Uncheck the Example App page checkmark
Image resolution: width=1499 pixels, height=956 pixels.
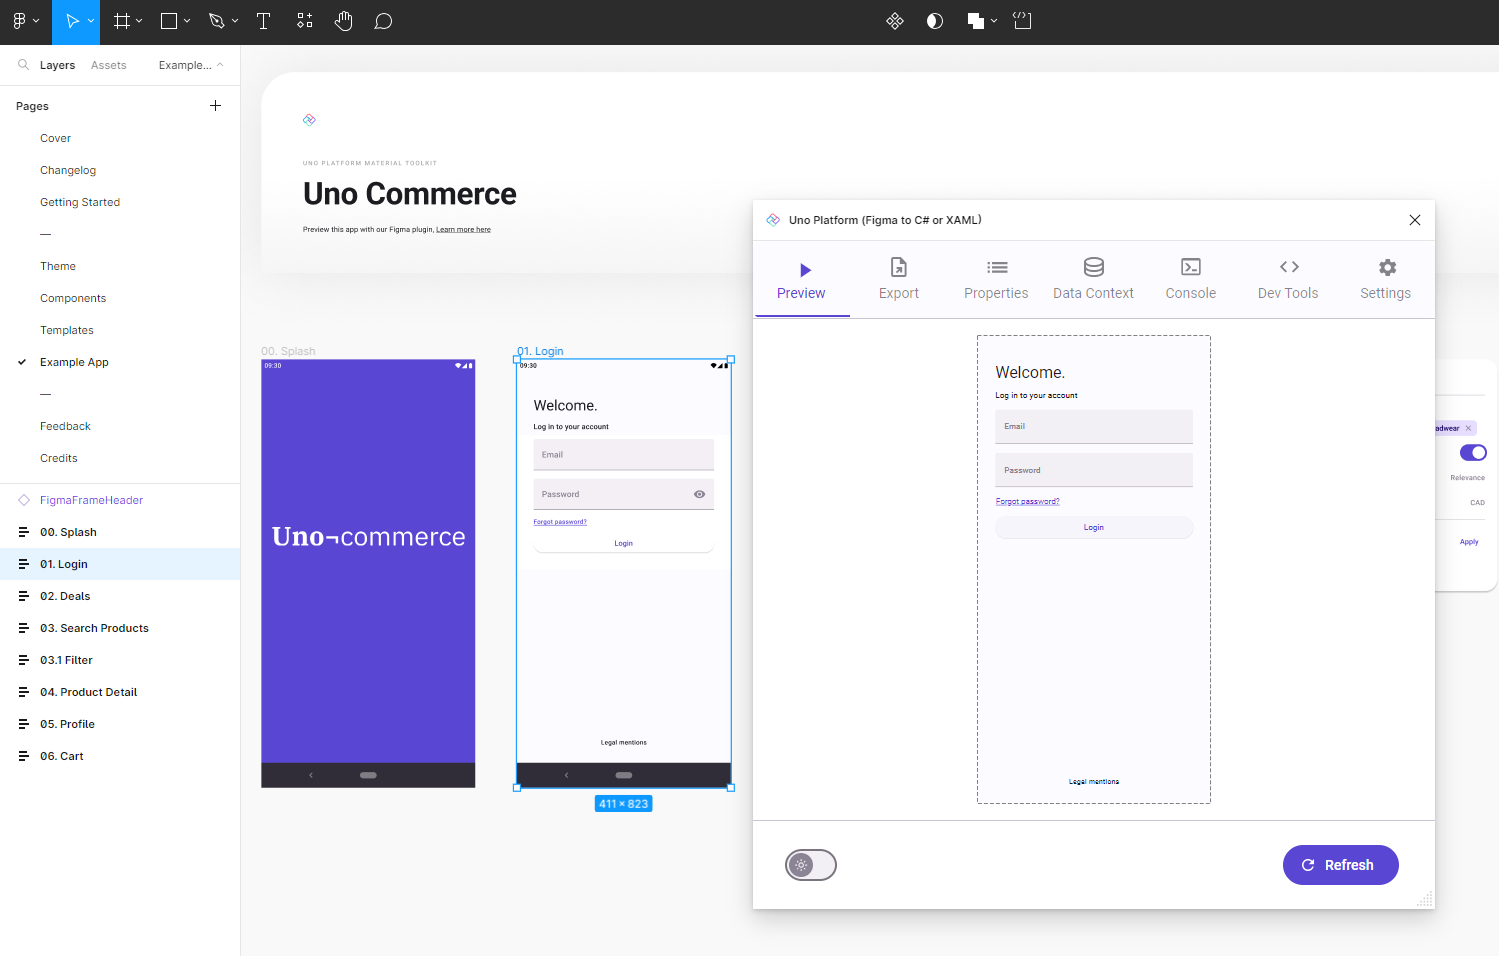22,362
